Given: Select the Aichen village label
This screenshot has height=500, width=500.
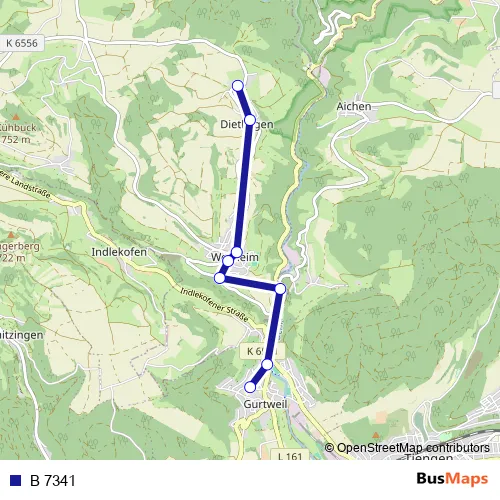Looking at the screenshot, I should [x=354, y=106].
